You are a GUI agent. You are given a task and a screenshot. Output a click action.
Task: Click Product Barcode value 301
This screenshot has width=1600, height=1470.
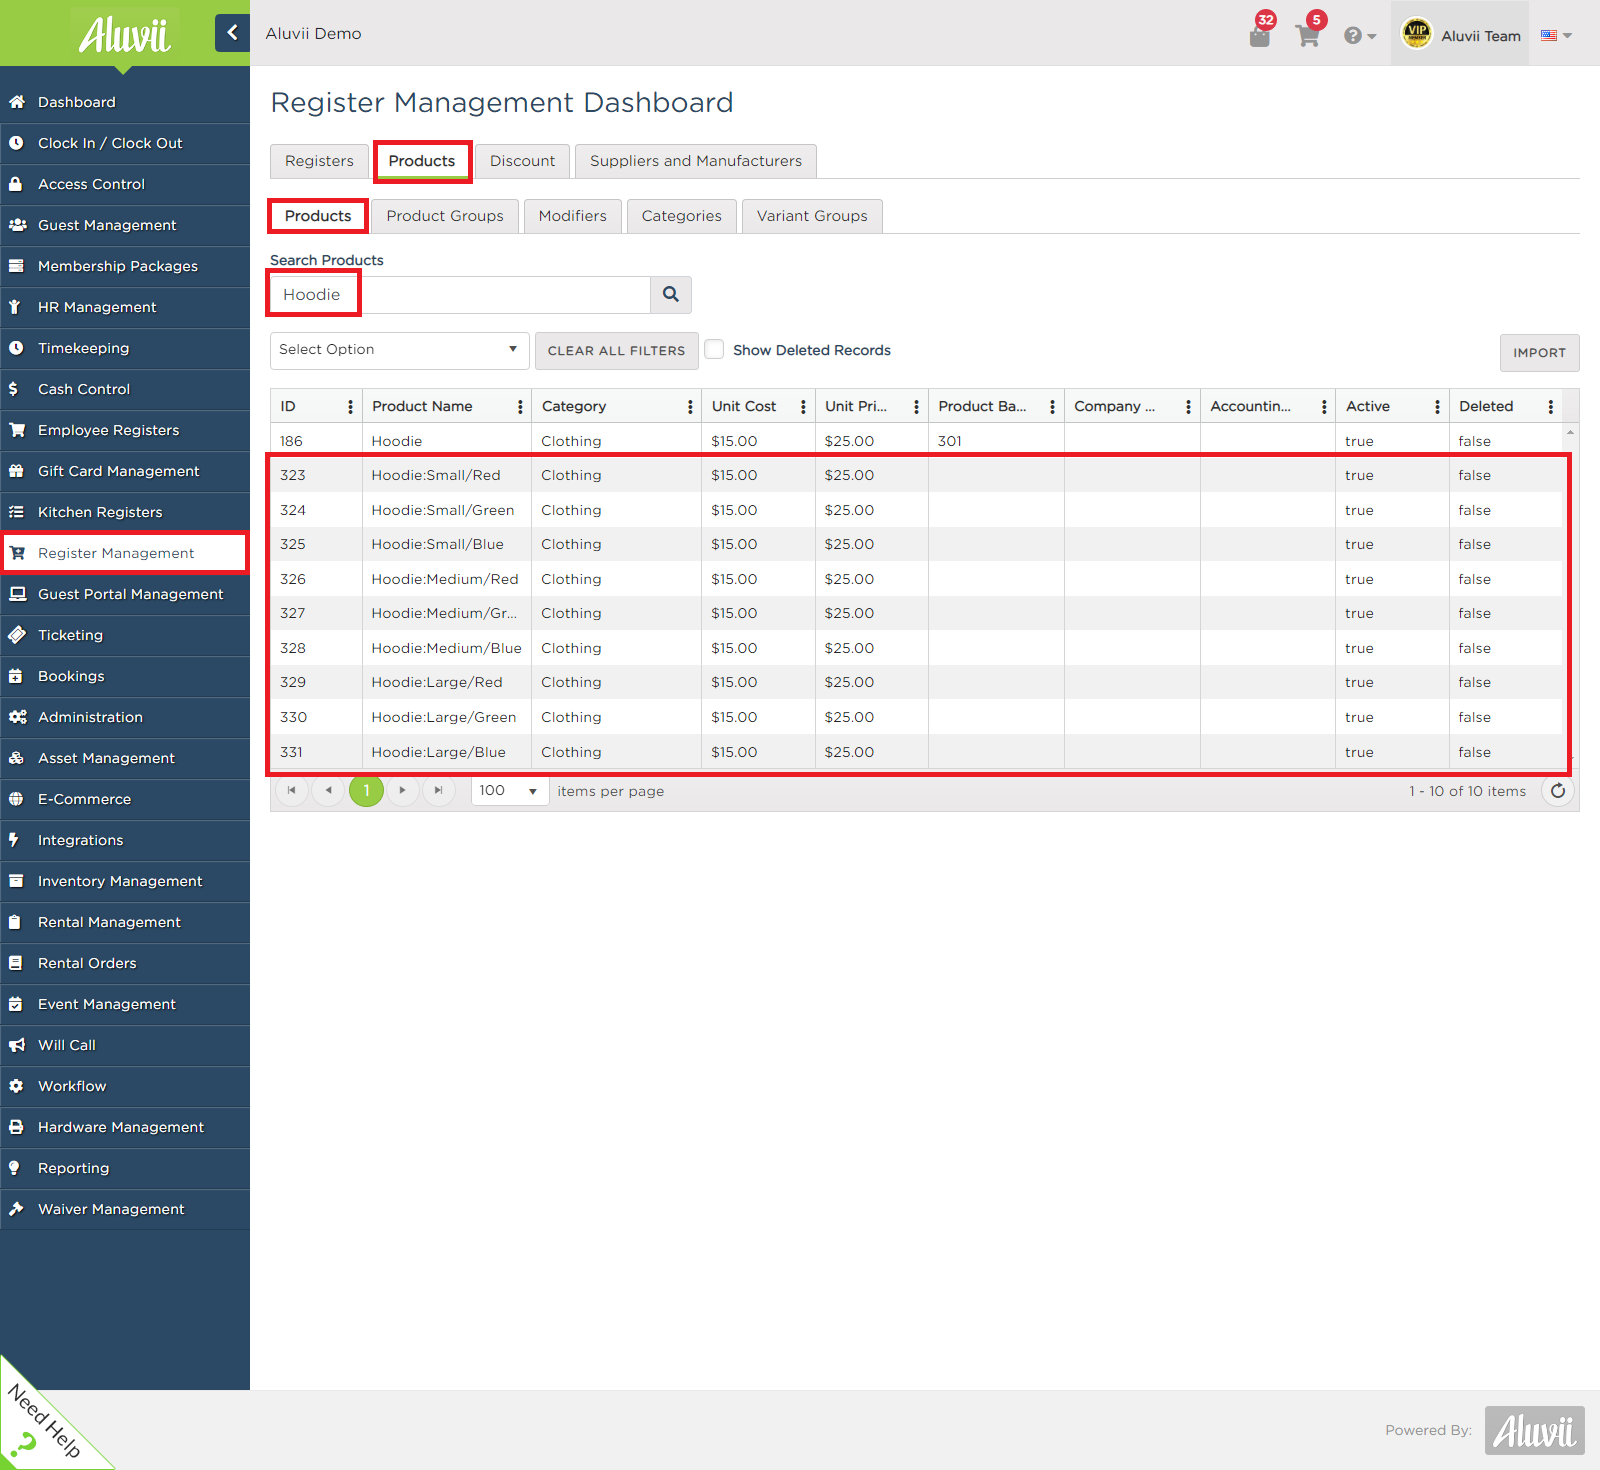pyautogui.click(x=950, y=441)
